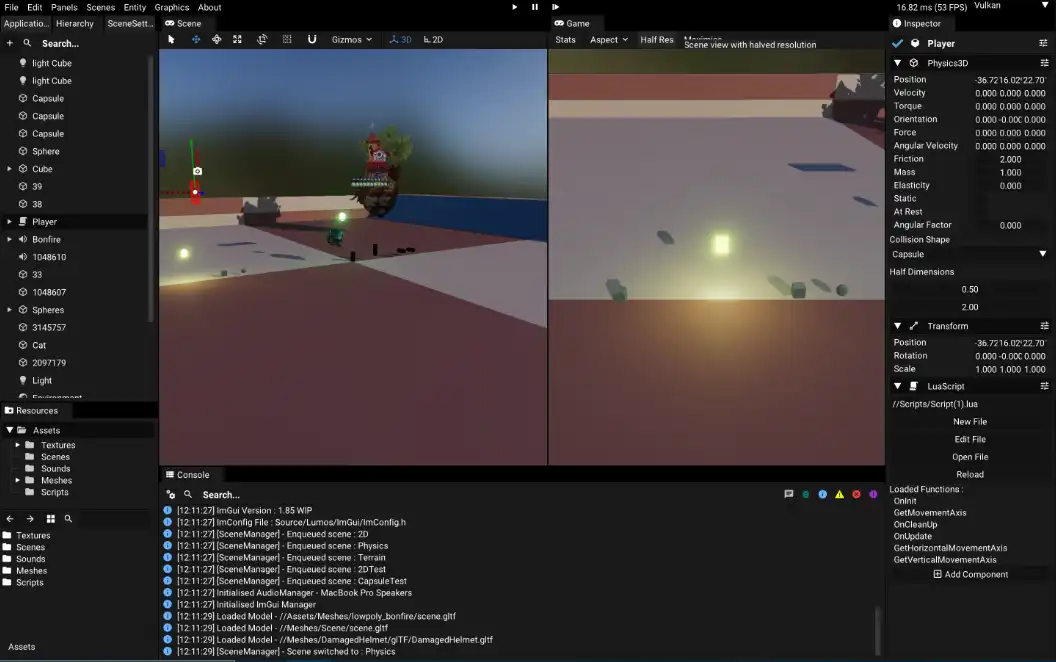Open the Gizmos dropdown
This screenshot has height=662, width=1056.
click(352, 40)
